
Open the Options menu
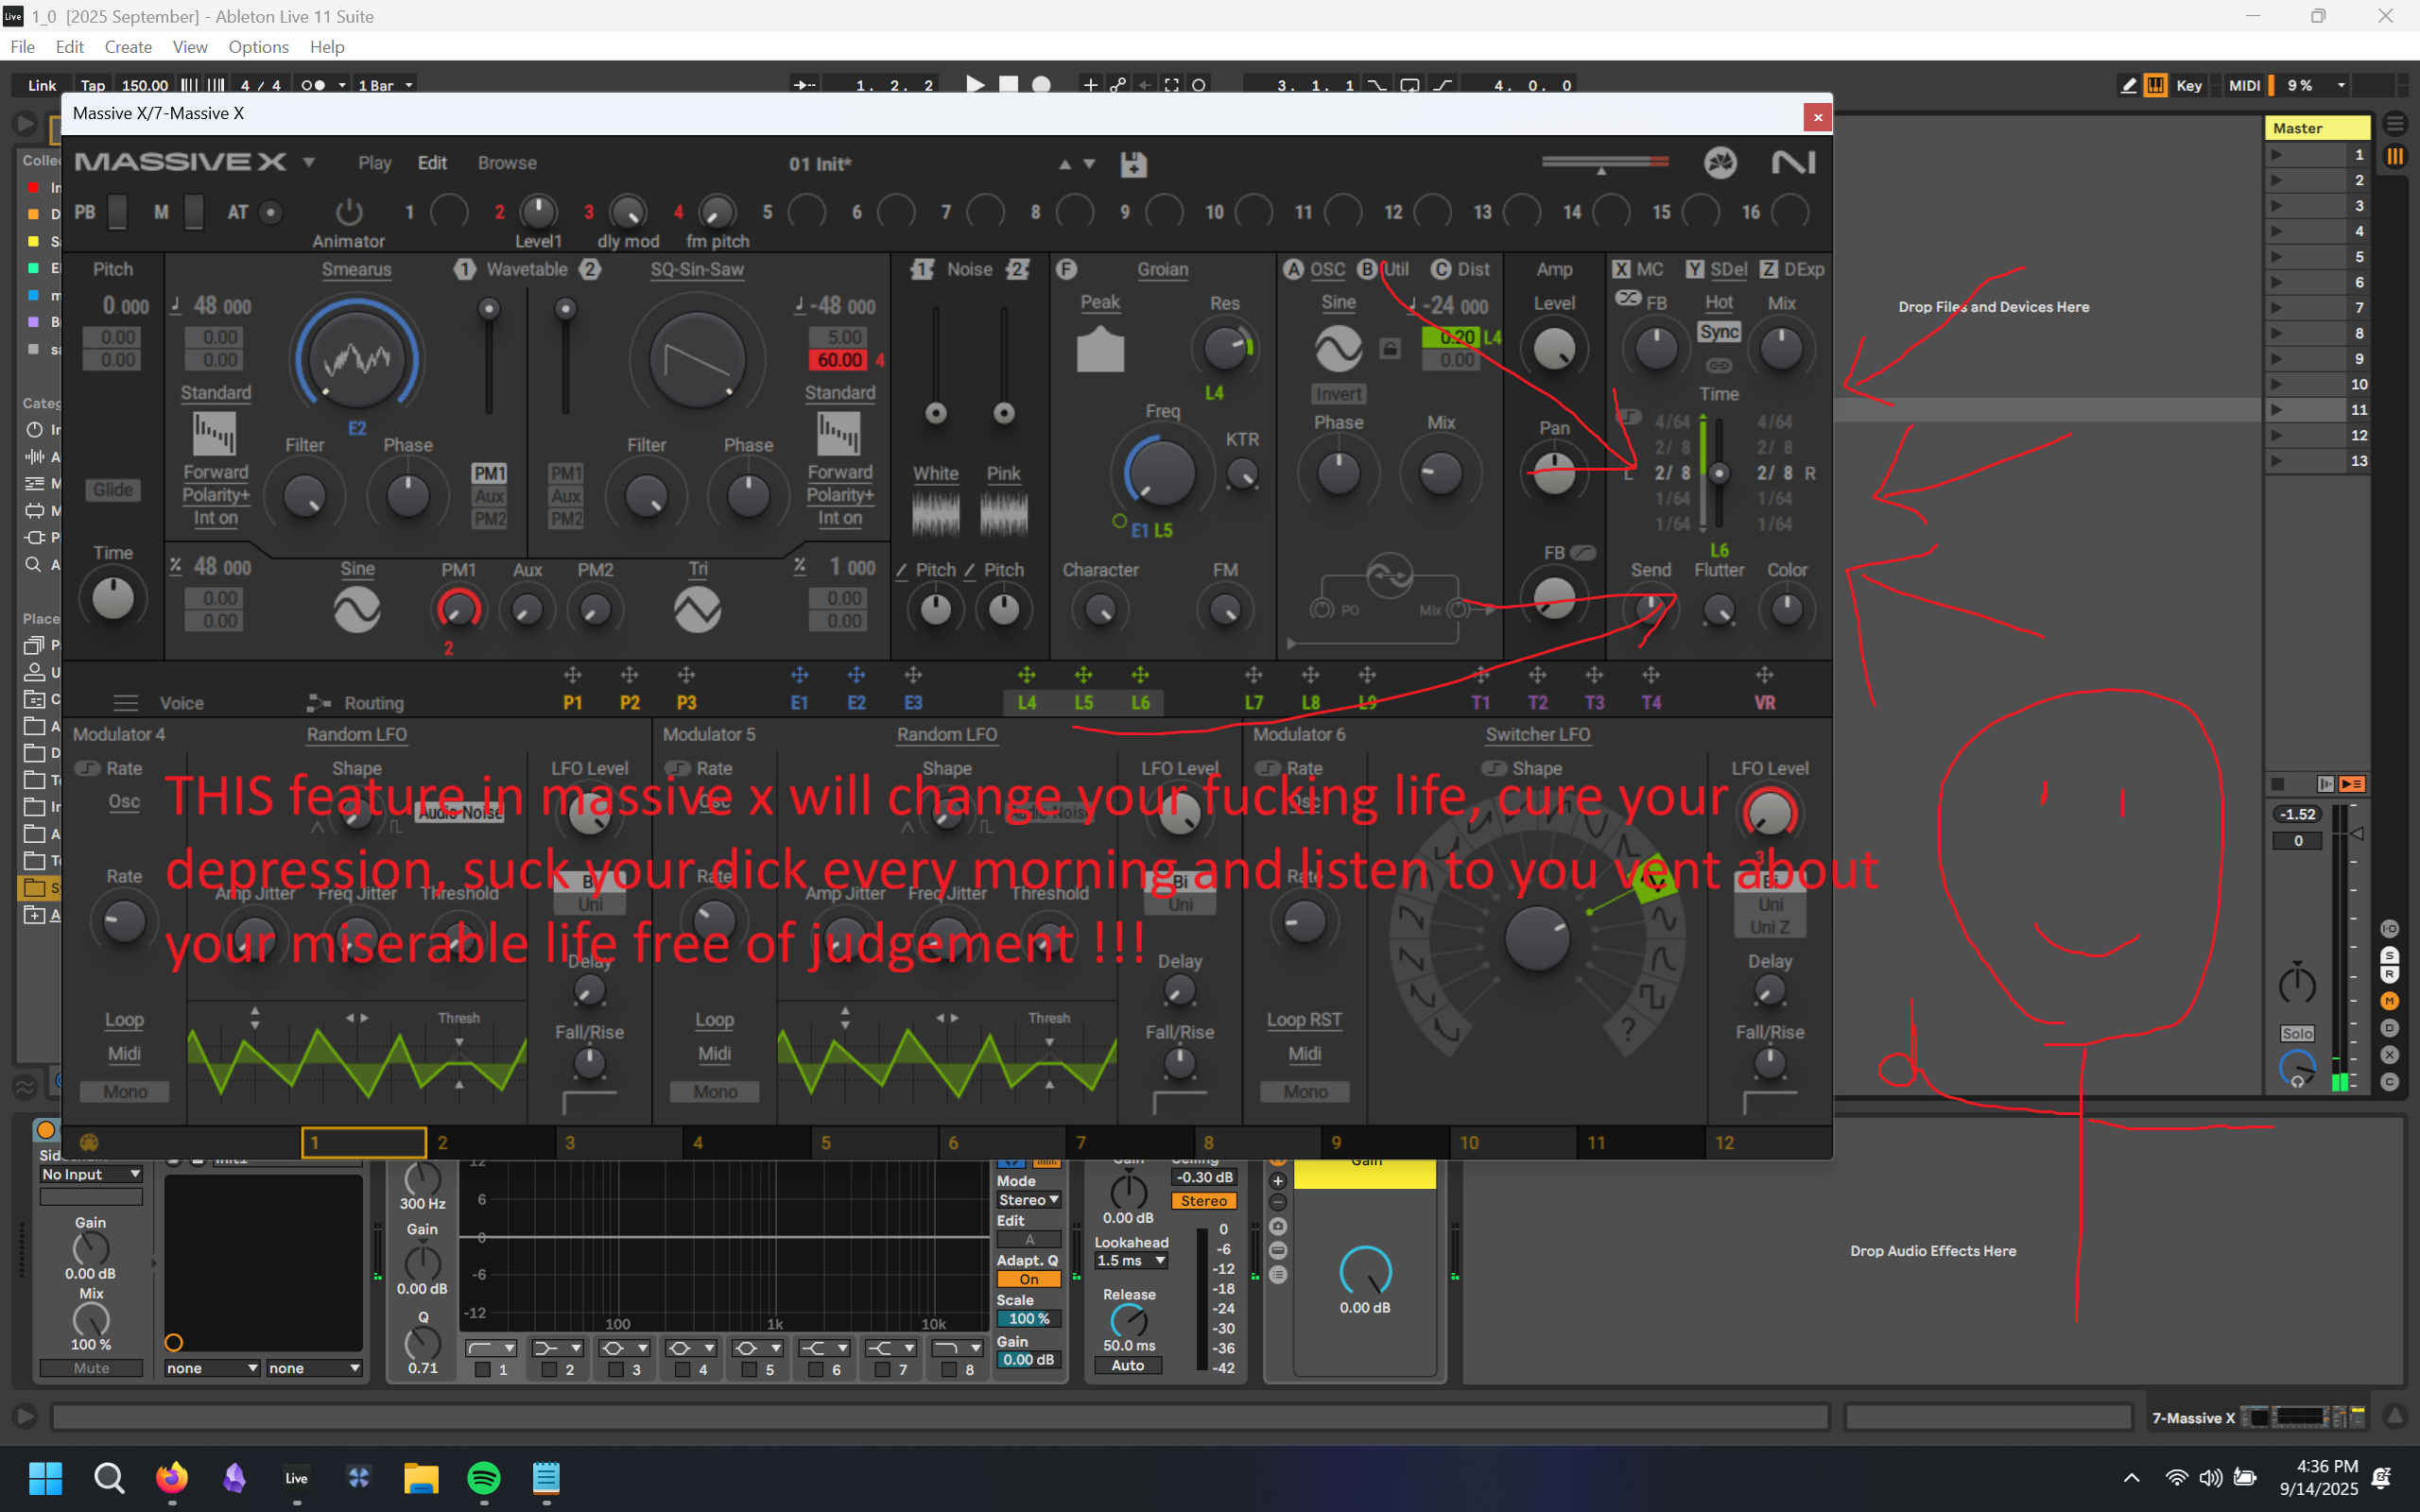tap(258, 47)
